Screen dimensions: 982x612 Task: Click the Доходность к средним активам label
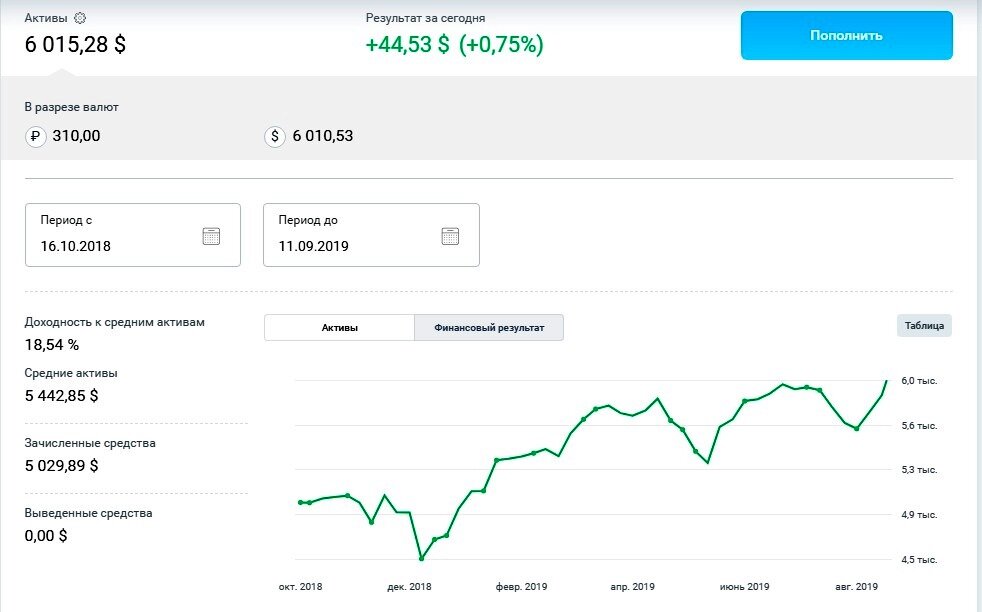115,322
